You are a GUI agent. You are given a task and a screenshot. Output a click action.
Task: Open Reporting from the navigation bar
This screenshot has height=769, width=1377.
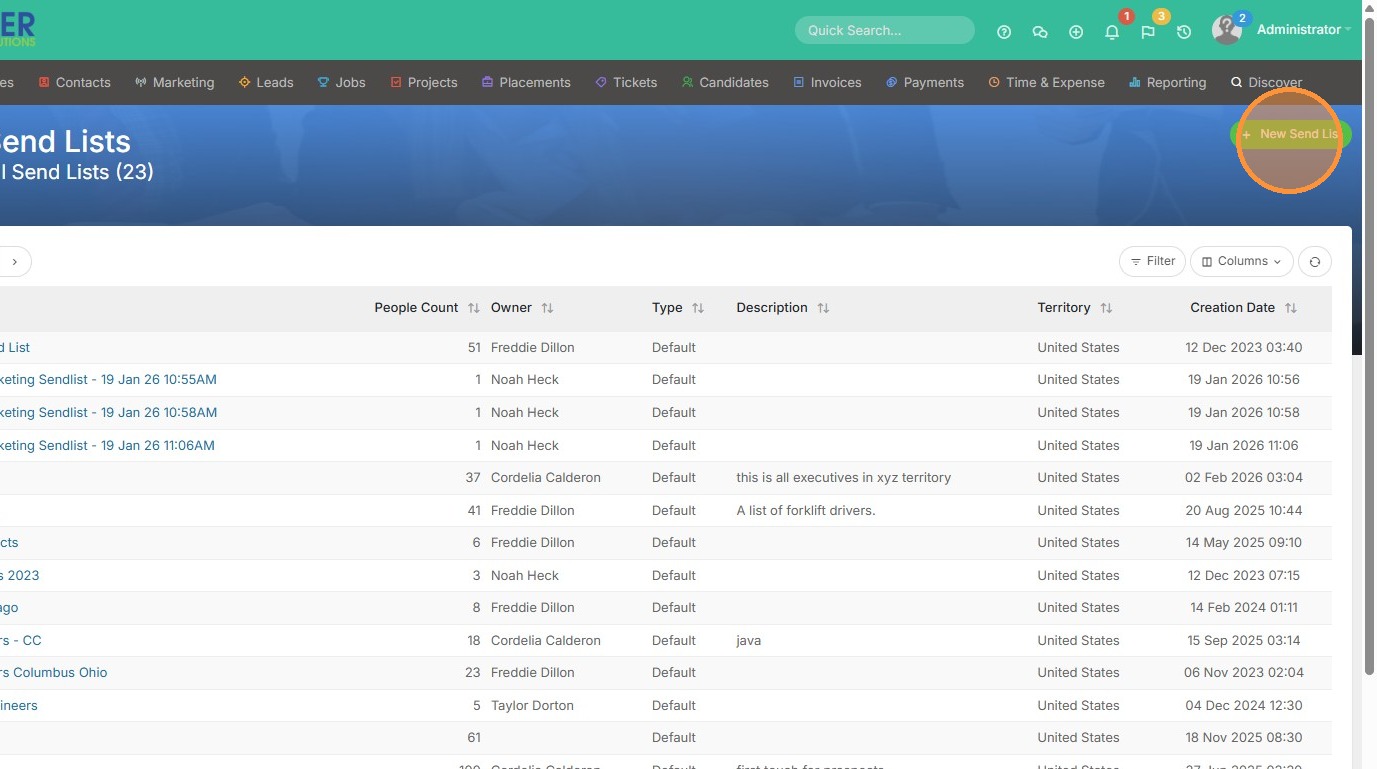click(x=1167, y=83)
